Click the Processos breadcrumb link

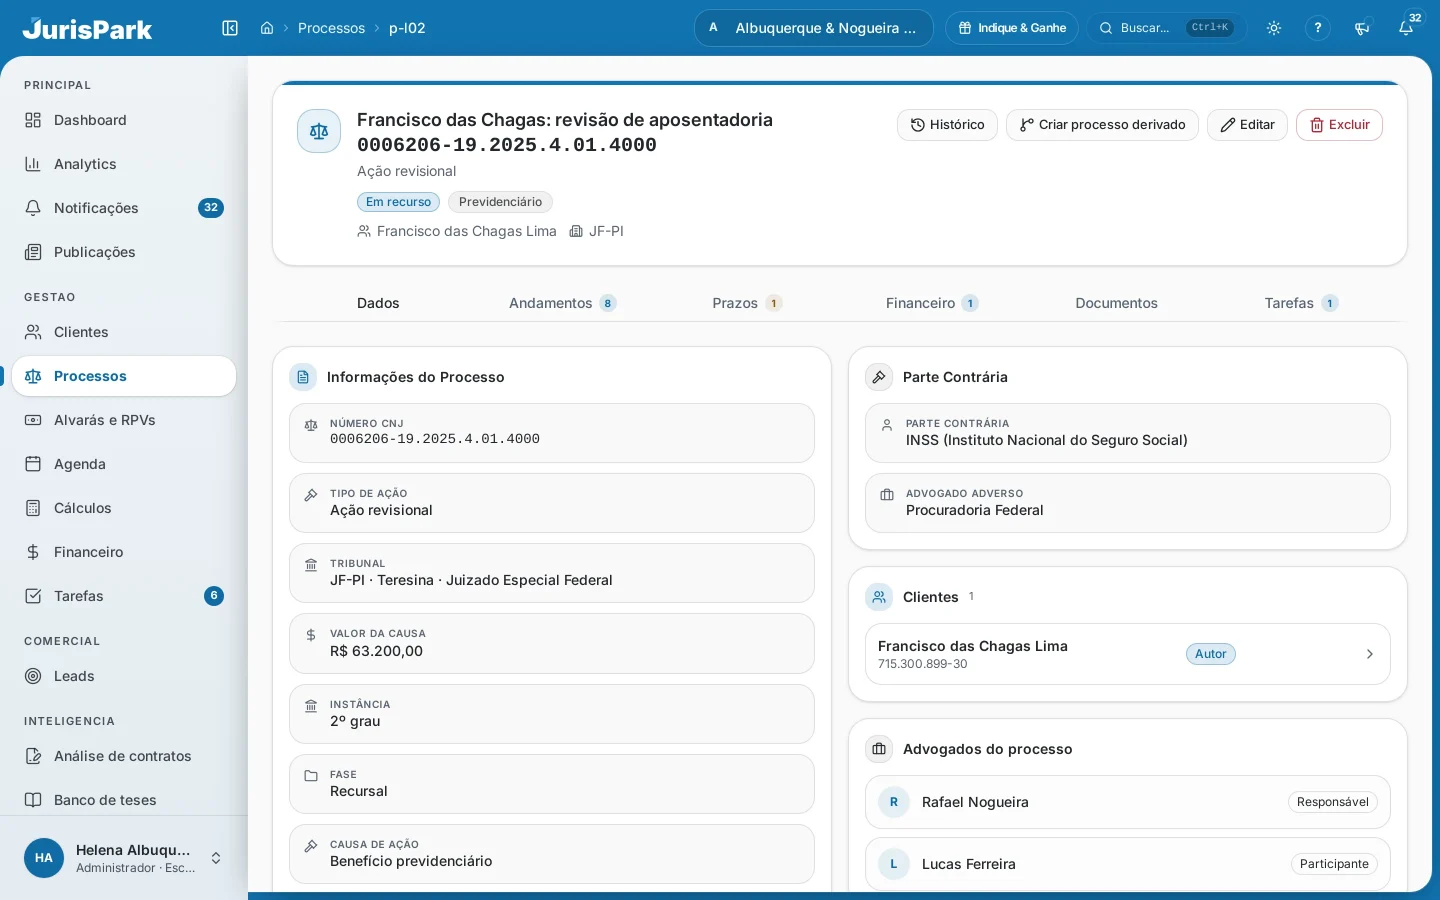tap(331, 28)
